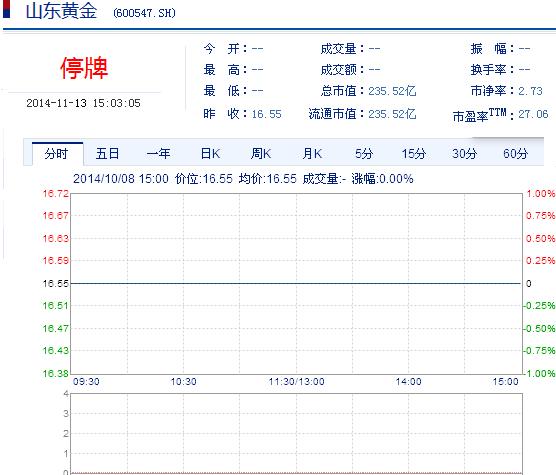Switch to the 30分 interval tab
Screen dimensions: 556x475
(465, 154)
